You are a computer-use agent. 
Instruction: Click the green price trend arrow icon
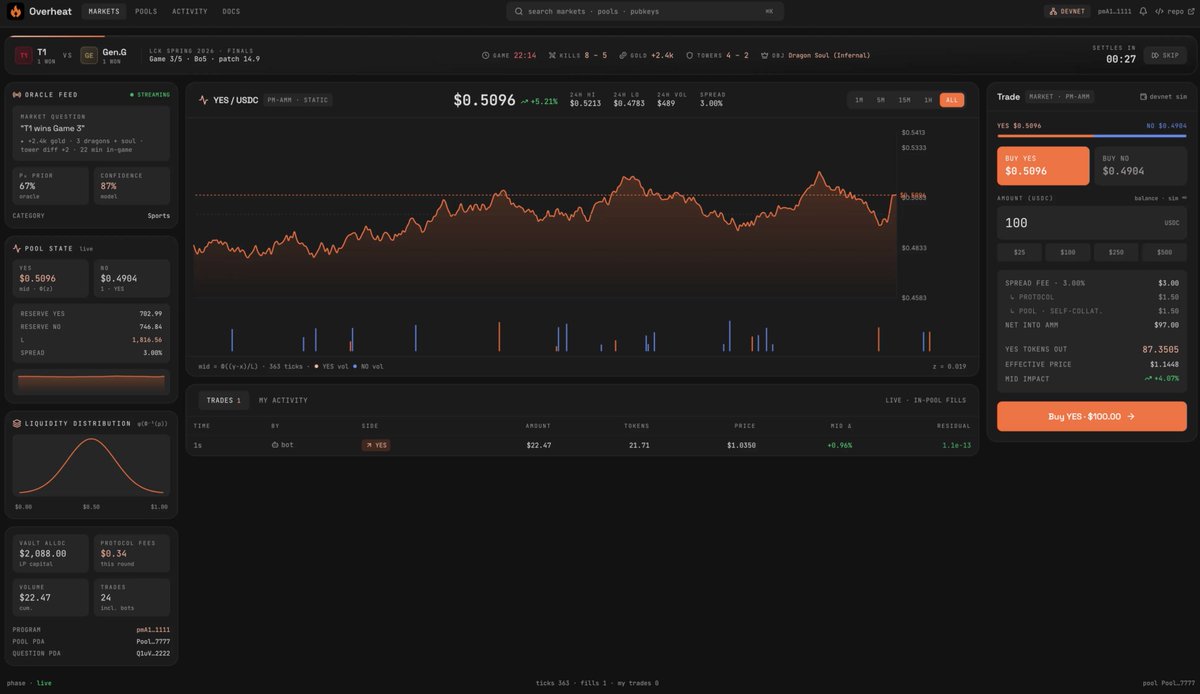(x=524, y=101)
